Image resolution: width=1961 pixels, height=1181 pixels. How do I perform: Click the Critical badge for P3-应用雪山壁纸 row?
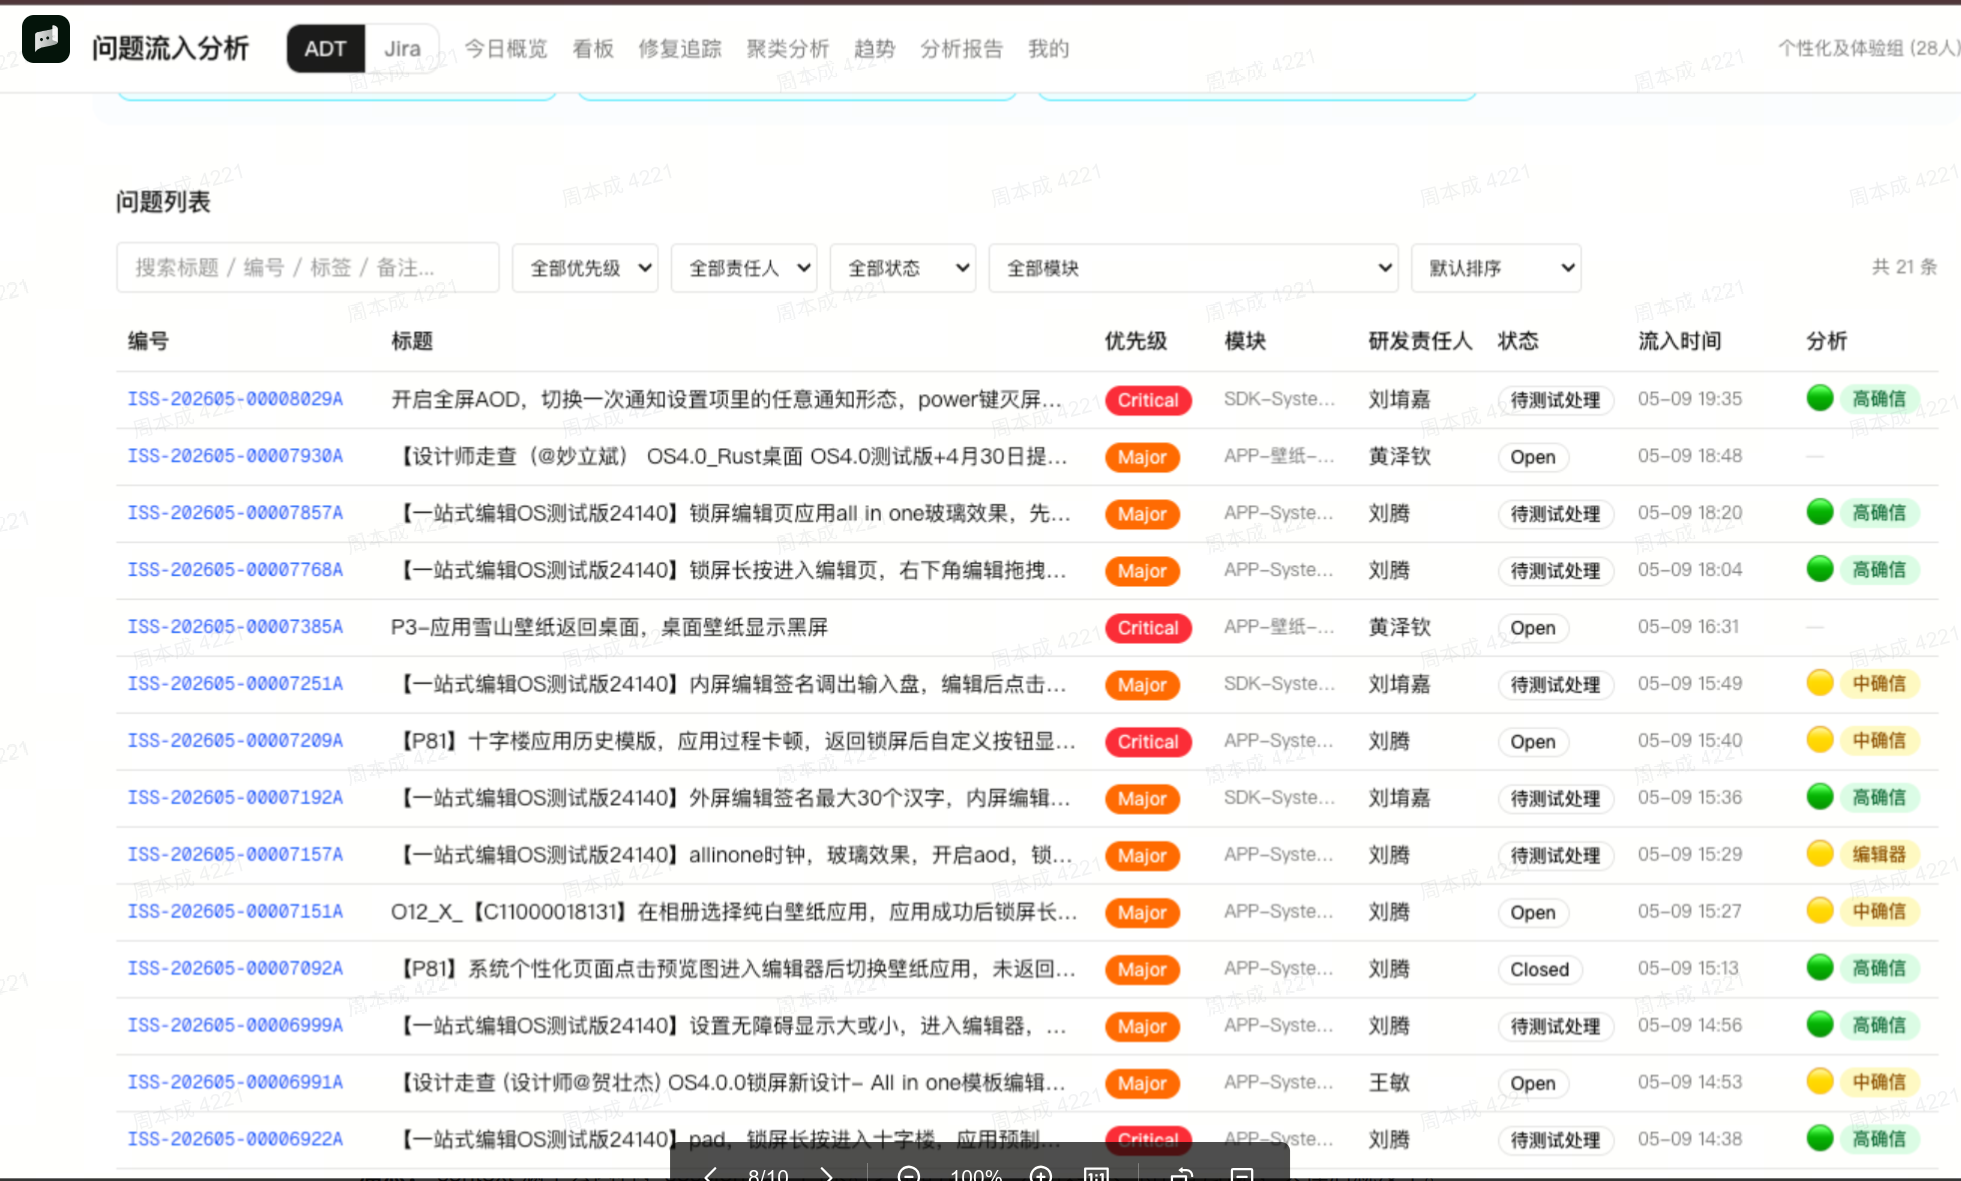1148,628
